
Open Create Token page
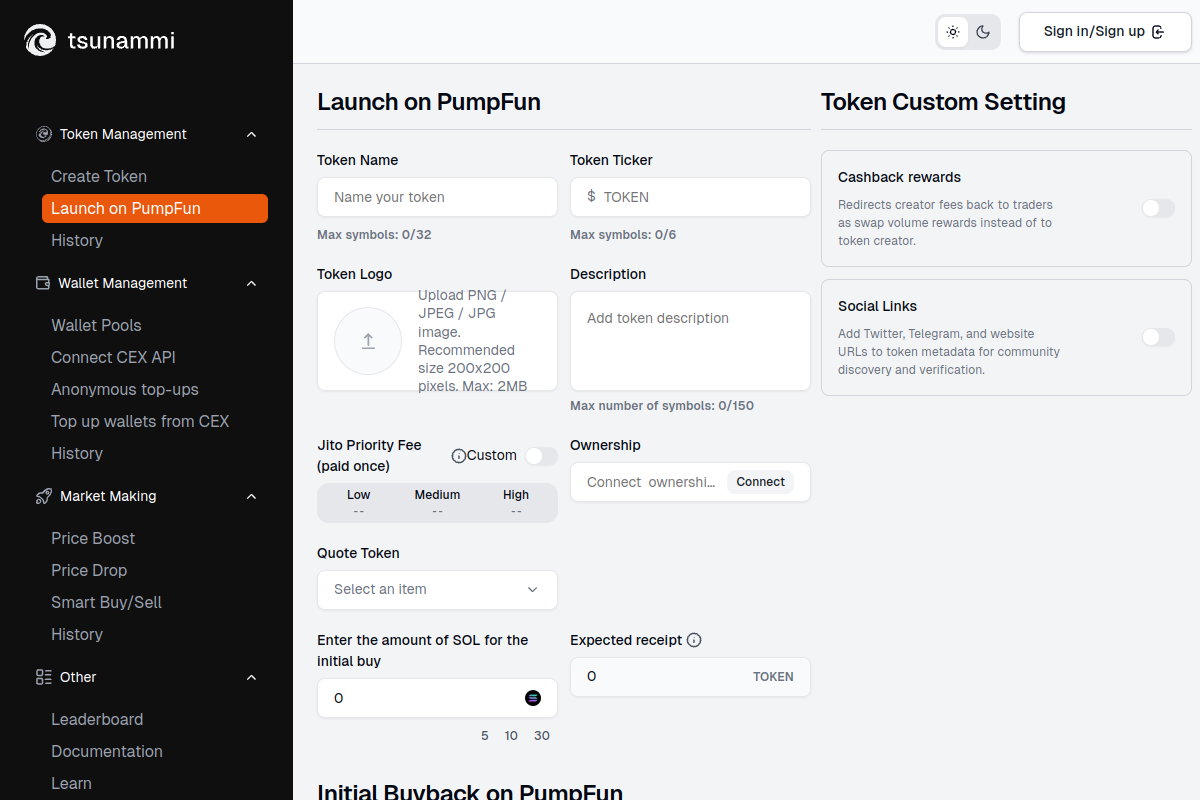click(99, 176)
